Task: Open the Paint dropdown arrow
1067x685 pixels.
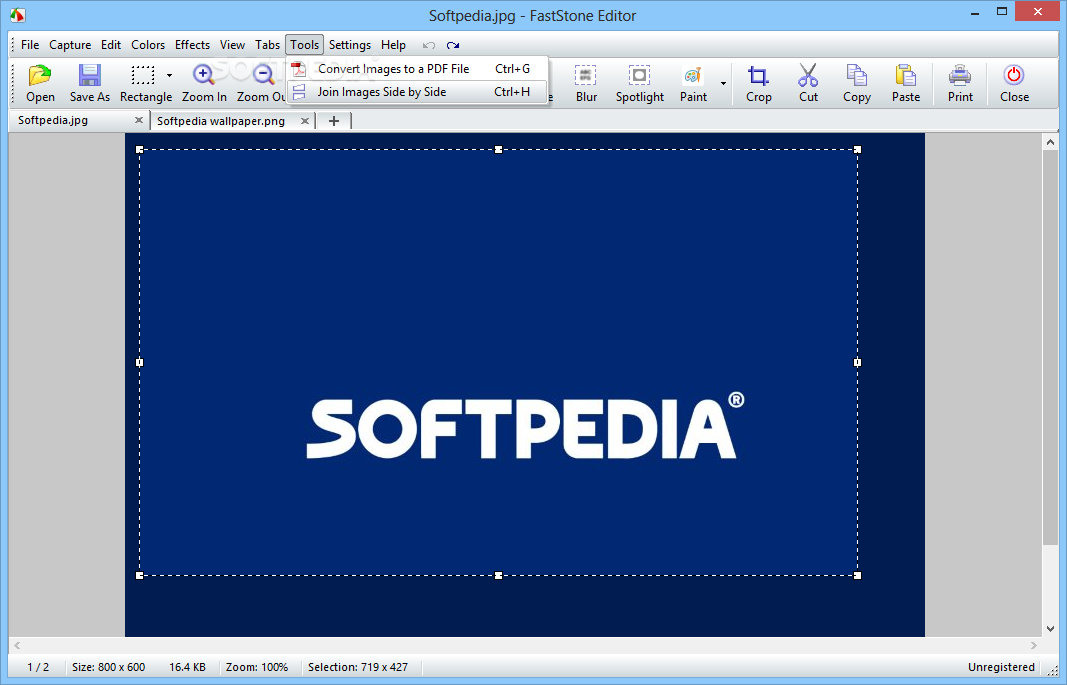Action: 723,84
